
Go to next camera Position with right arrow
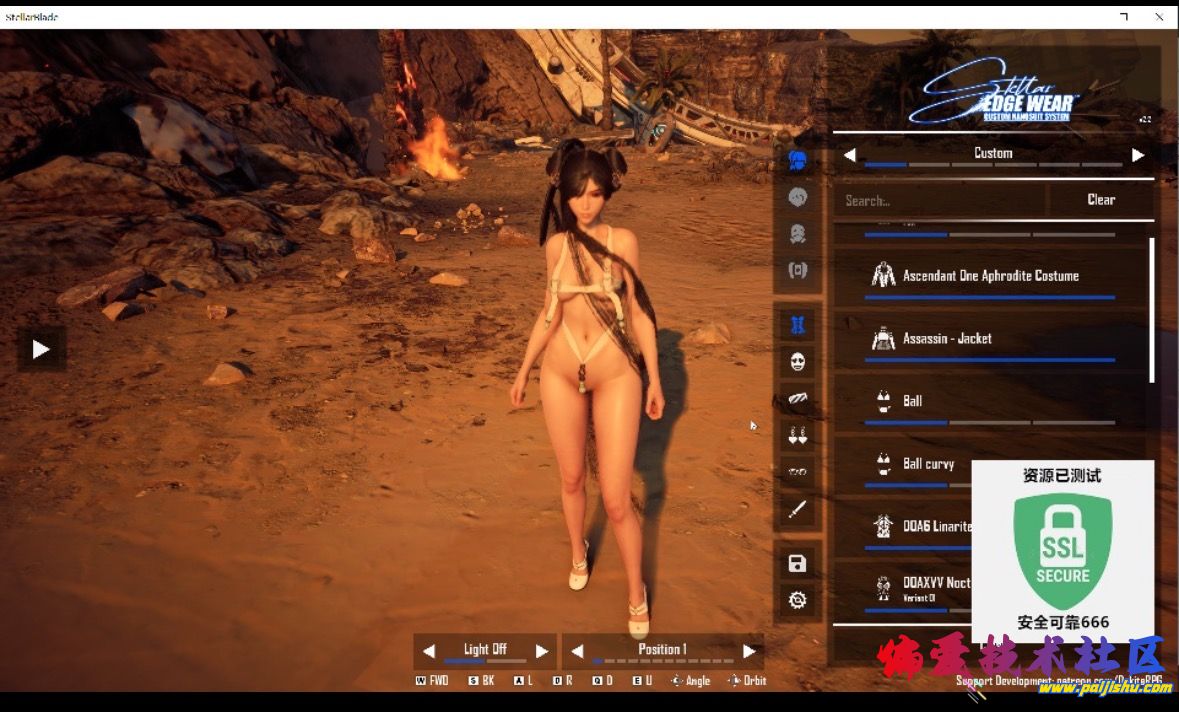(x=749, y=651)
